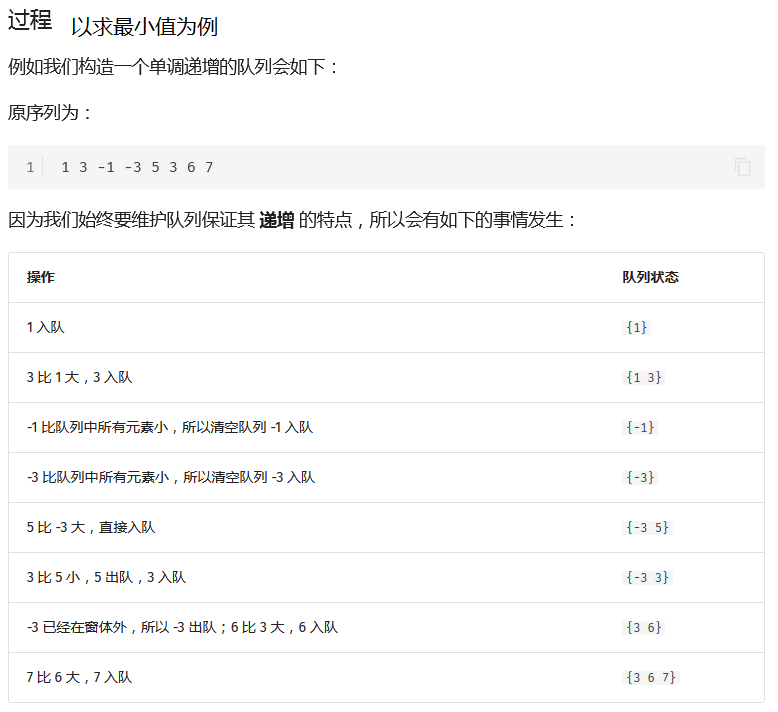Click the row text 1 入队
This screenshot has width=778, height=712.
pos(46,327)
